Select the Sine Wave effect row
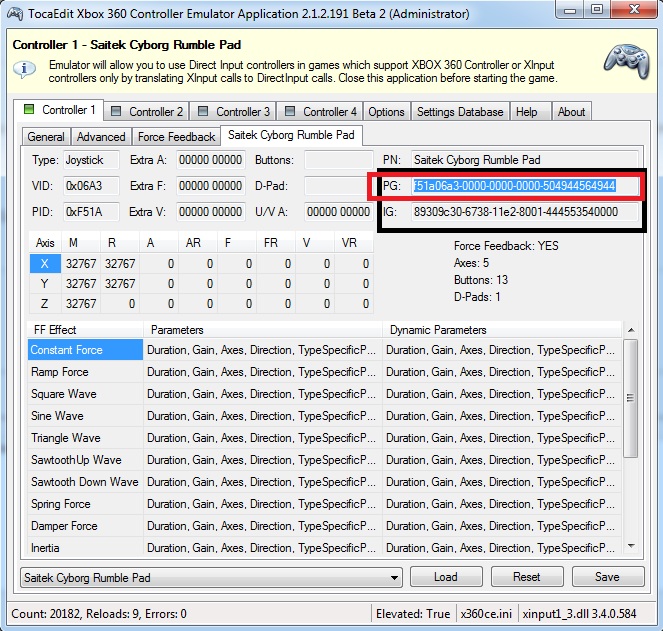Screen dimensions: 663x631 (x=324, y=416)
